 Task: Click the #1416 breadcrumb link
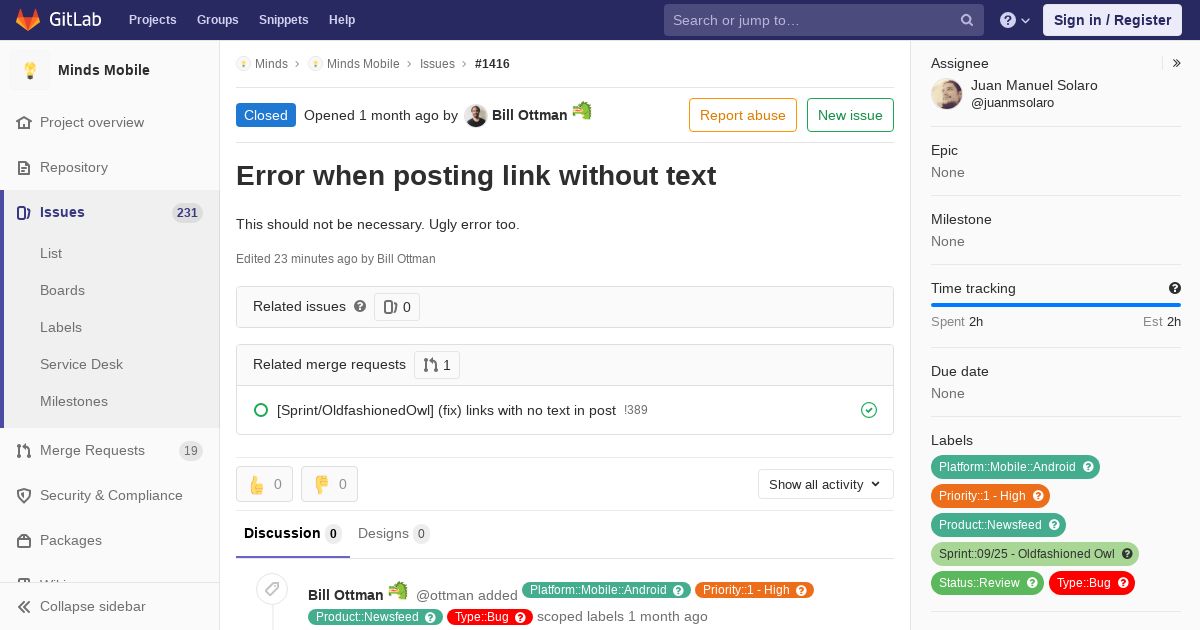492,64
